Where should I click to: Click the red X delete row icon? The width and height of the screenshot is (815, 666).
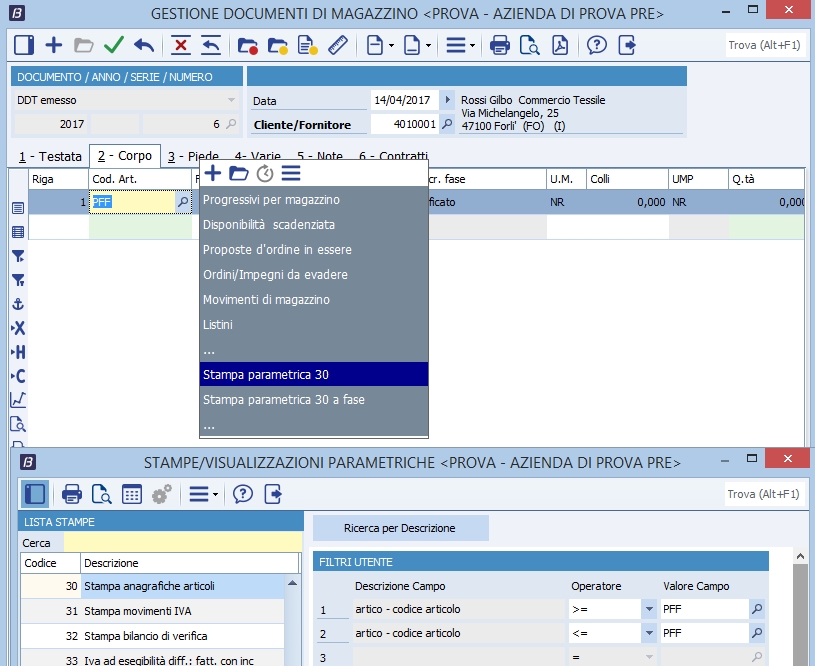tap(180, 45)
